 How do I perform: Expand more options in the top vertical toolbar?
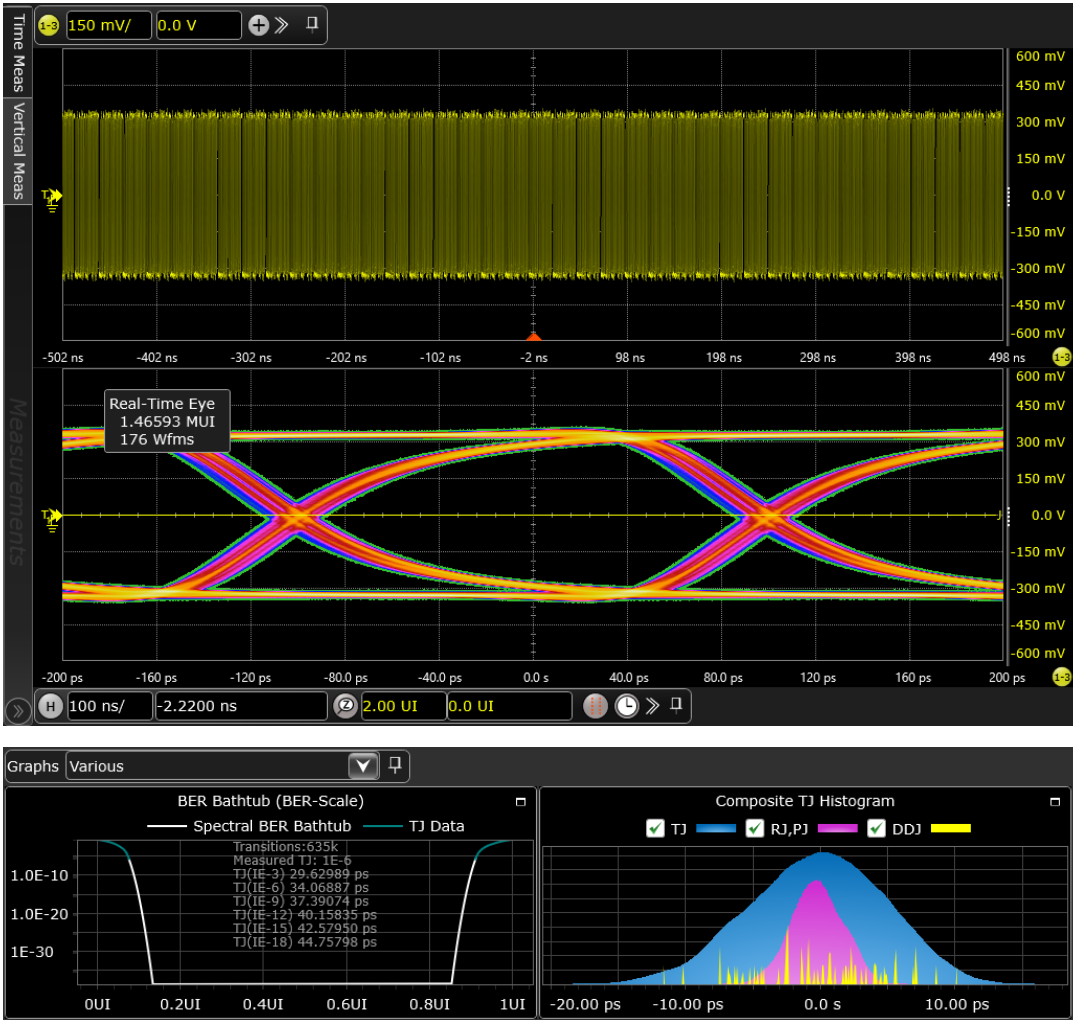[x=282, y=25]
